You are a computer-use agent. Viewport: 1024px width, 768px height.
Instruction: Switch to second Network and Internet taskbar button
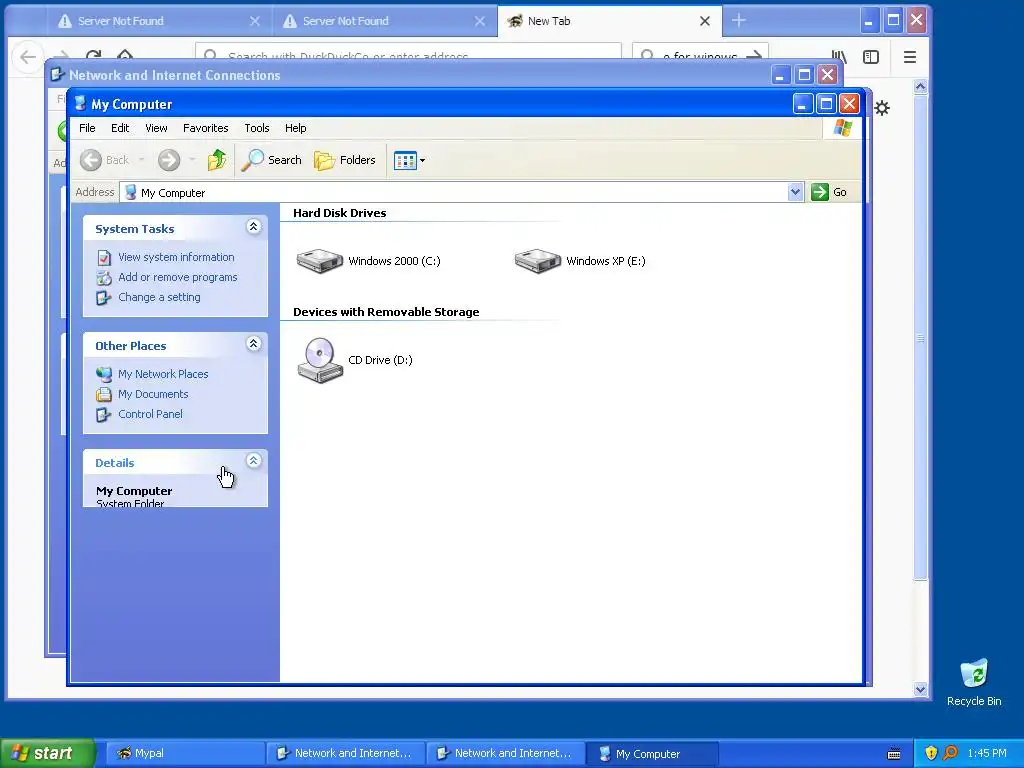pos(505,753)
